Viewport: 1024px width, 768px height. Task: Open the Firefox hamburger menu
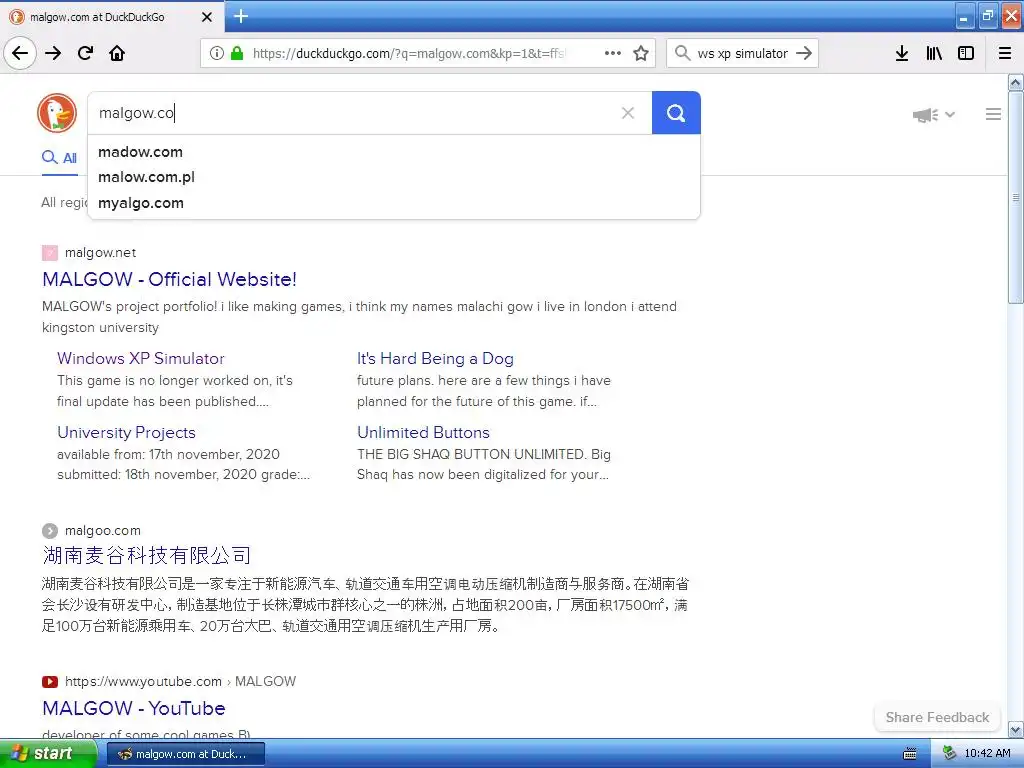tap(1005, 53)
